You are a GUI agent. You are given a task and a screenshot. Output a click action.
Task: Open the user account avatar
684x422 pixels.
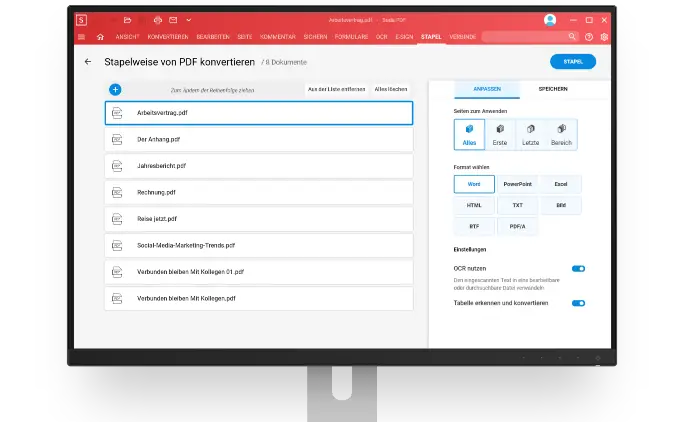550,20
